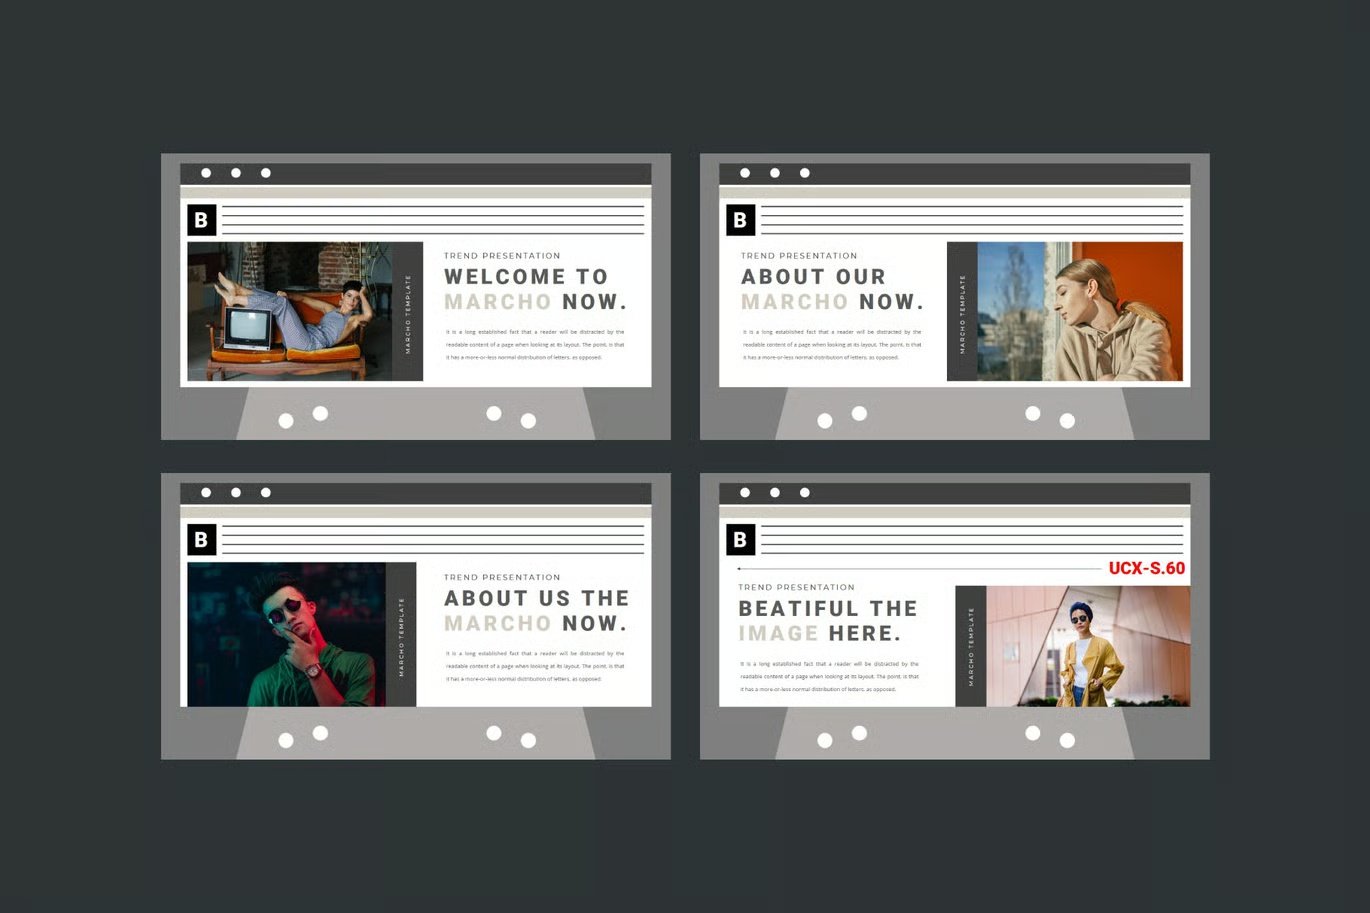This screenshot has height=913, width=1370.
Task: Click the paragraph text under WELCOME TO MARCHO NOW
Action: tap(535, 344)
